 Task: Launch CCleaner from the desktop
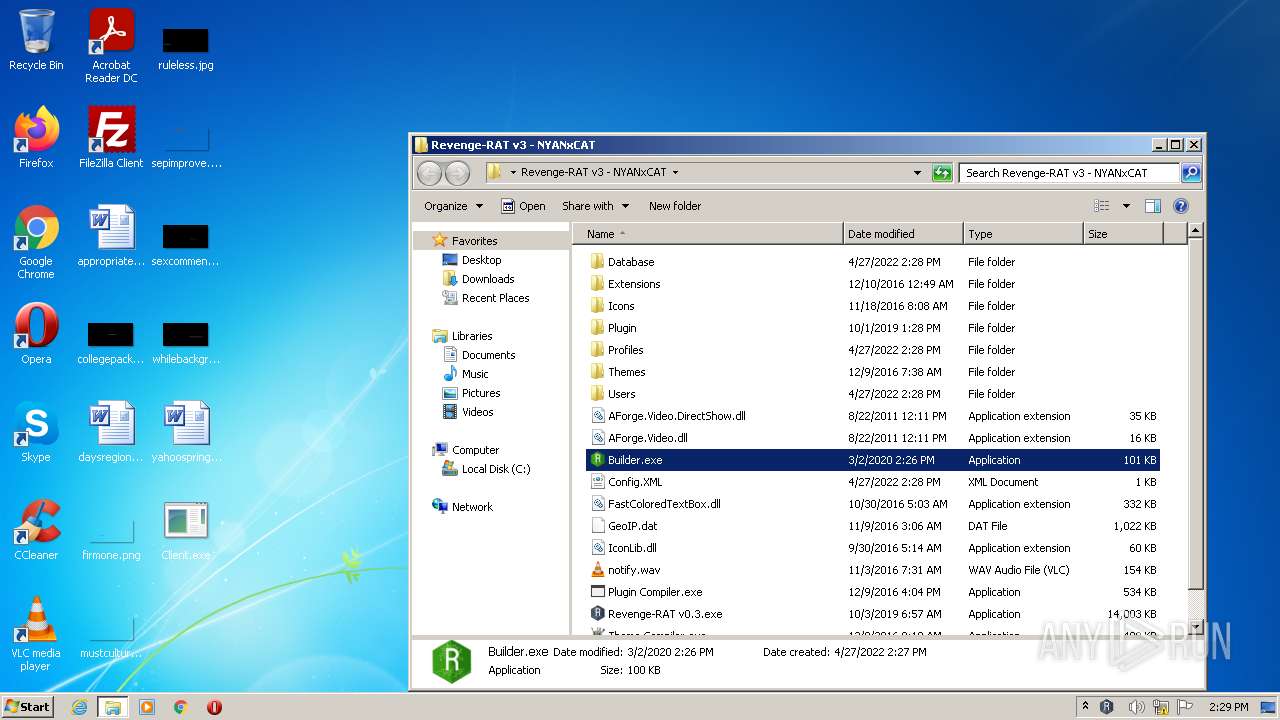pos(36,530)
